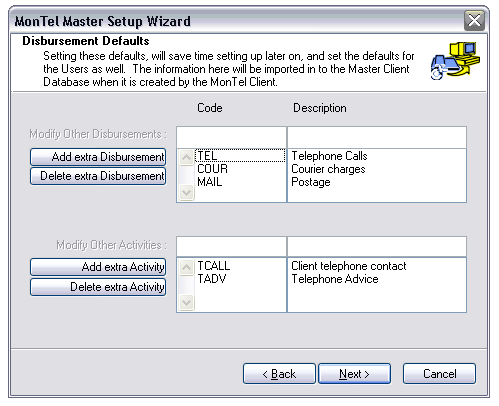Viewport: 499px width, 406px height.
Task: Click the activity Code input field
Action: click(231, 247)
